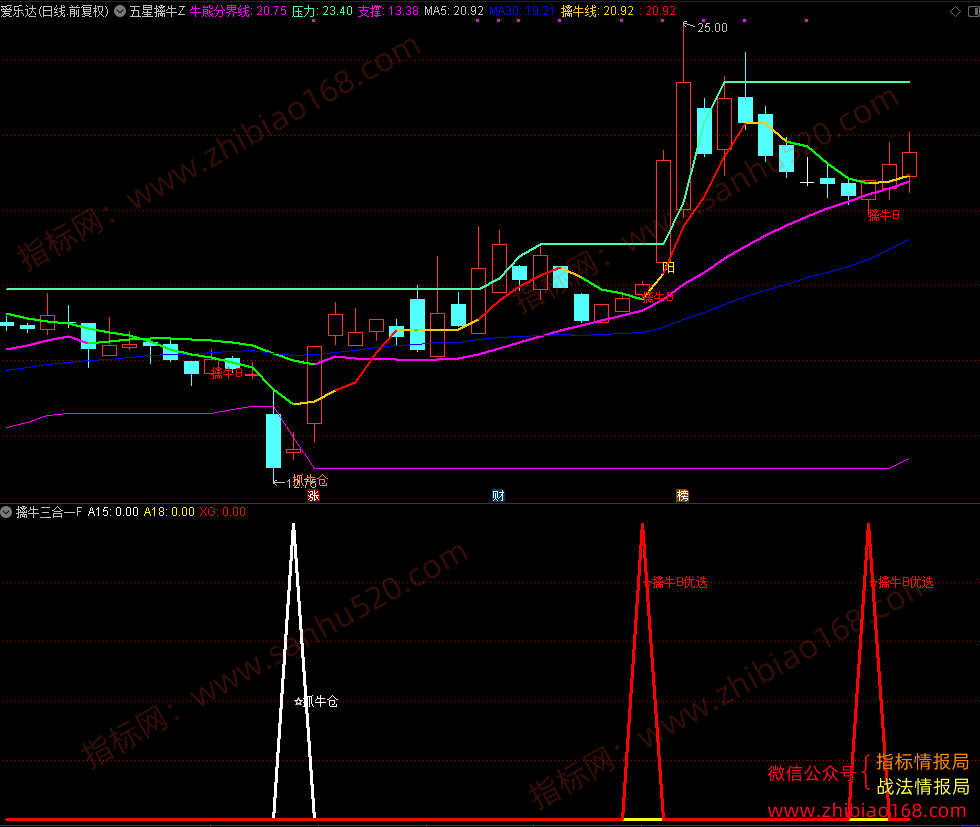Click the 25.00 high price label
This screenshot has width=980, height=827.
click(x=712, y=28)
